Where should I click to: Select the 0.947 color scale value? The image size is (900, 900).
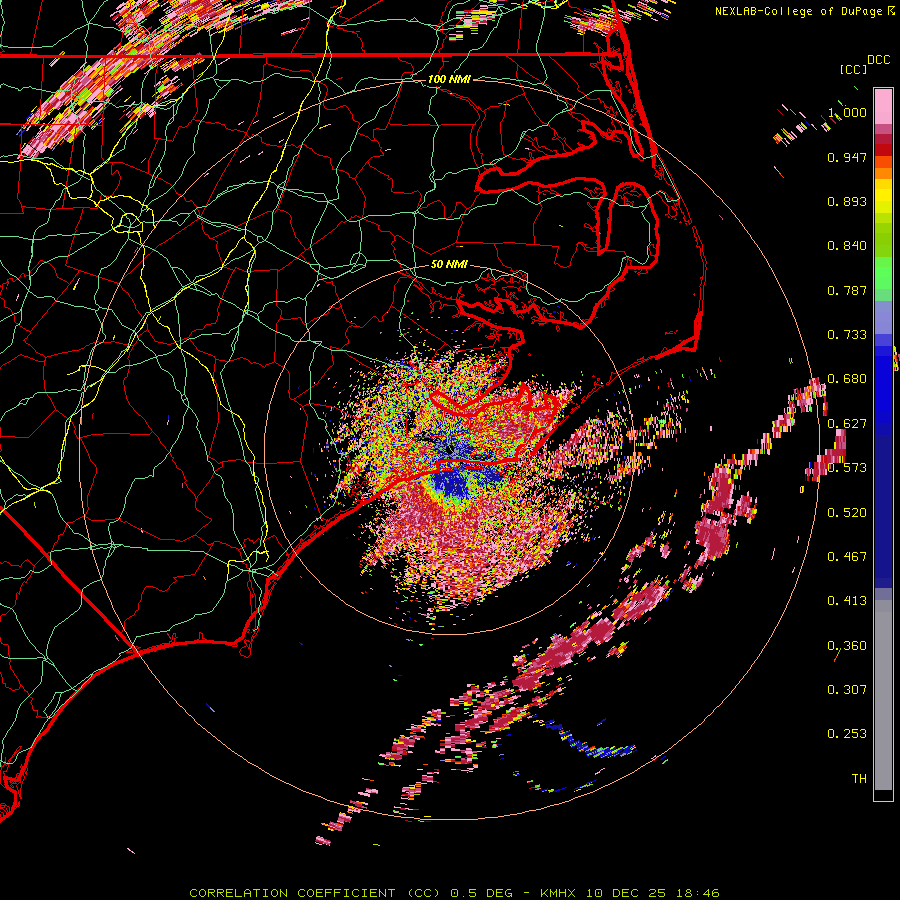pyautogui.click(x=847, y=157)
